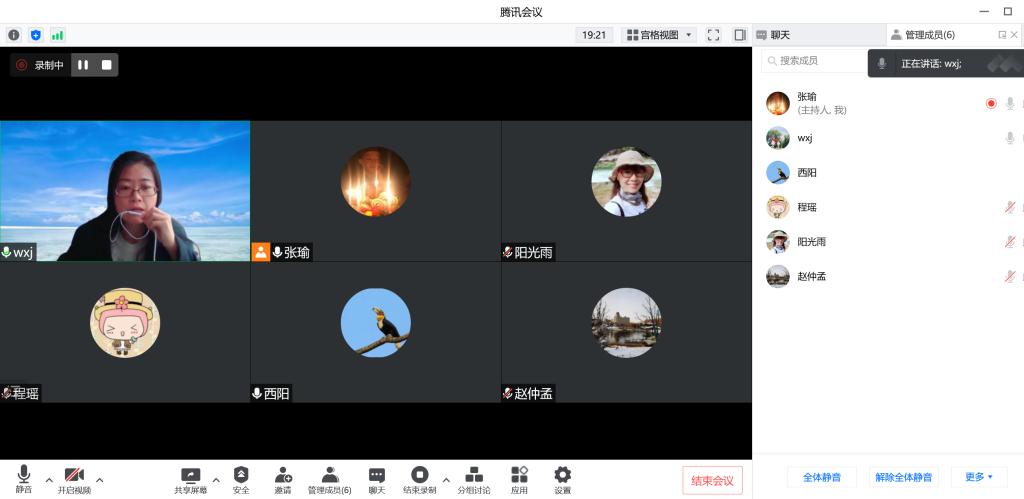Open the meeting info icon
Viewport: 1024px width, 499px height.
coord(14,35)
